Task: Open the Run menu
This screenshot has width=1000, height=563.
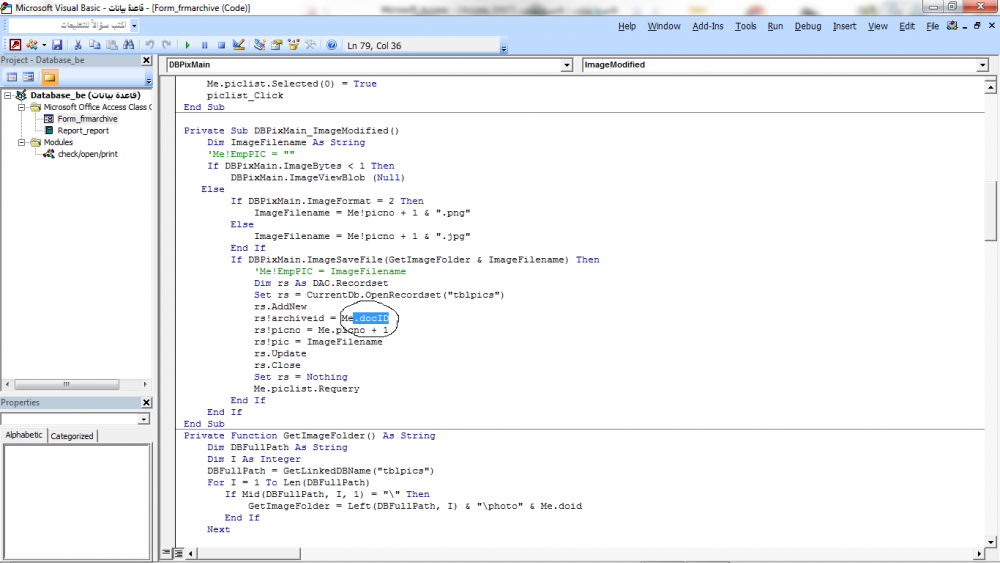Action: 775,26
